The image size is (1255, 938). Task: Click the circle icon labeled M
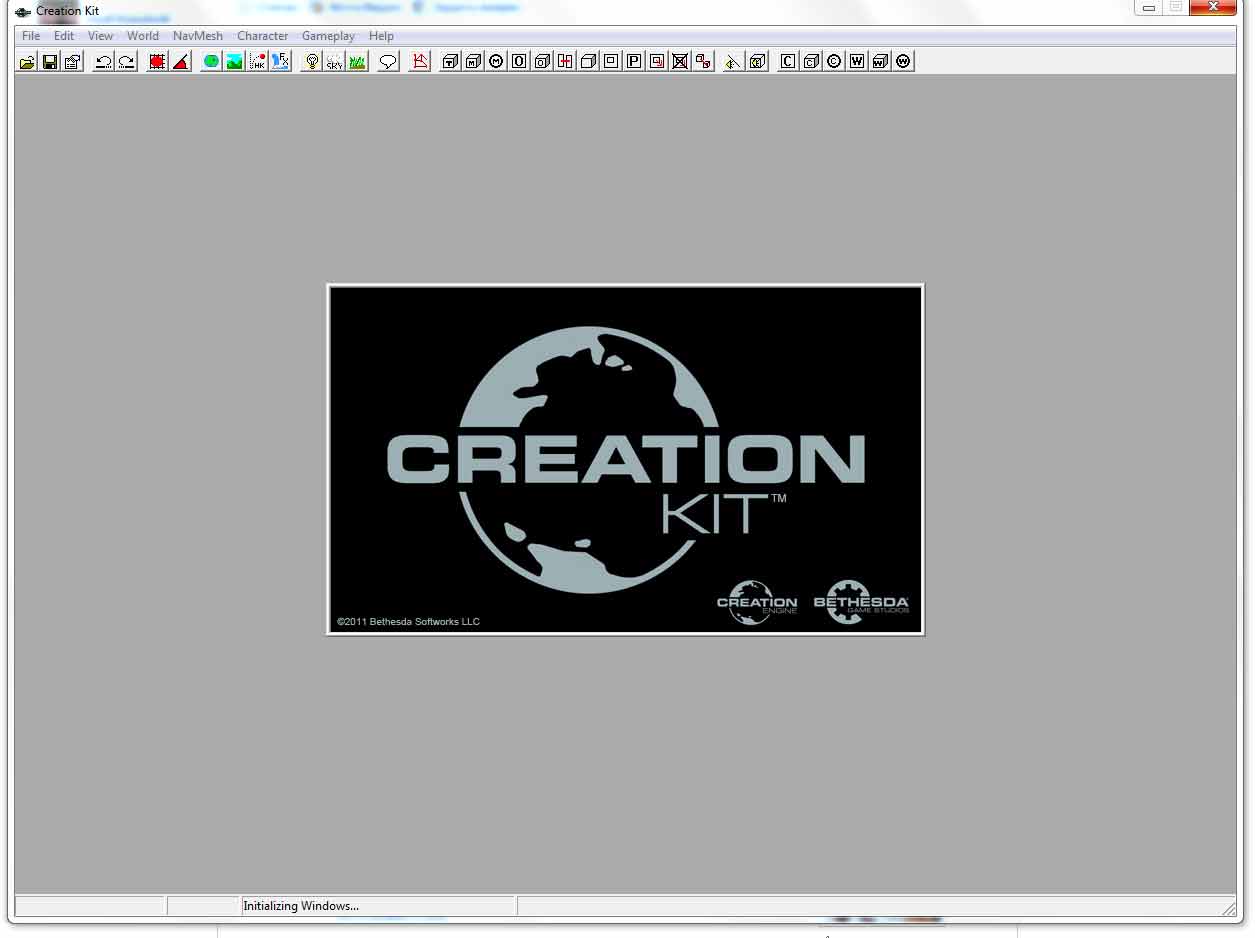click(x=496, y=62)
